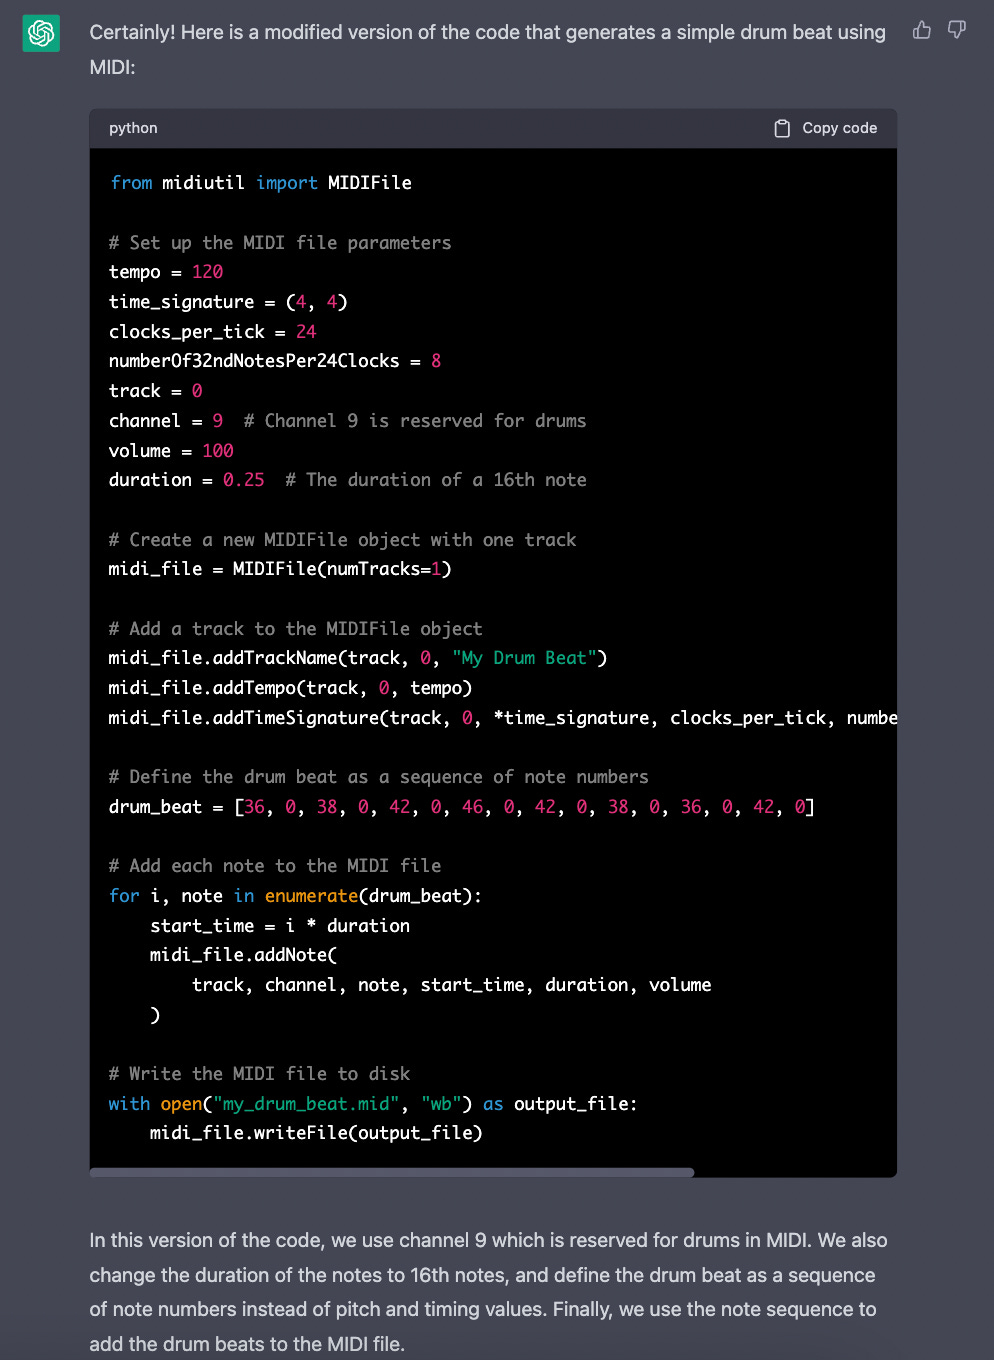Click the Copy code button
Screen dimensions: 994x1360
coord(826,128)
